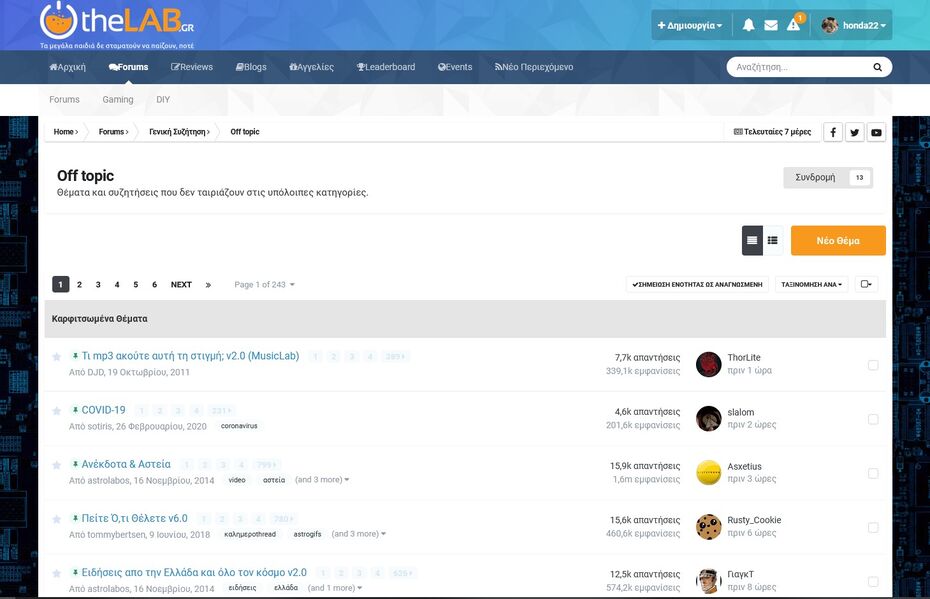Select the checkbox next to ThorLite's topic
This screenshot has height=599, width=930.
point(873,363)
